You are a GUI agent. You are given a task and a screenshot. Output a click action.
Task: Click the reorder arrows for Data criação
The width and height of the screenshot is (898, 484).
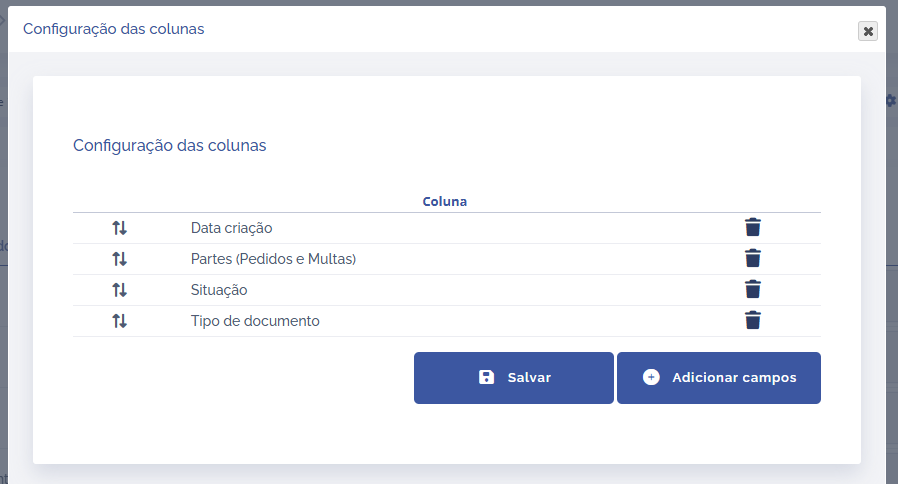point(119,228)
